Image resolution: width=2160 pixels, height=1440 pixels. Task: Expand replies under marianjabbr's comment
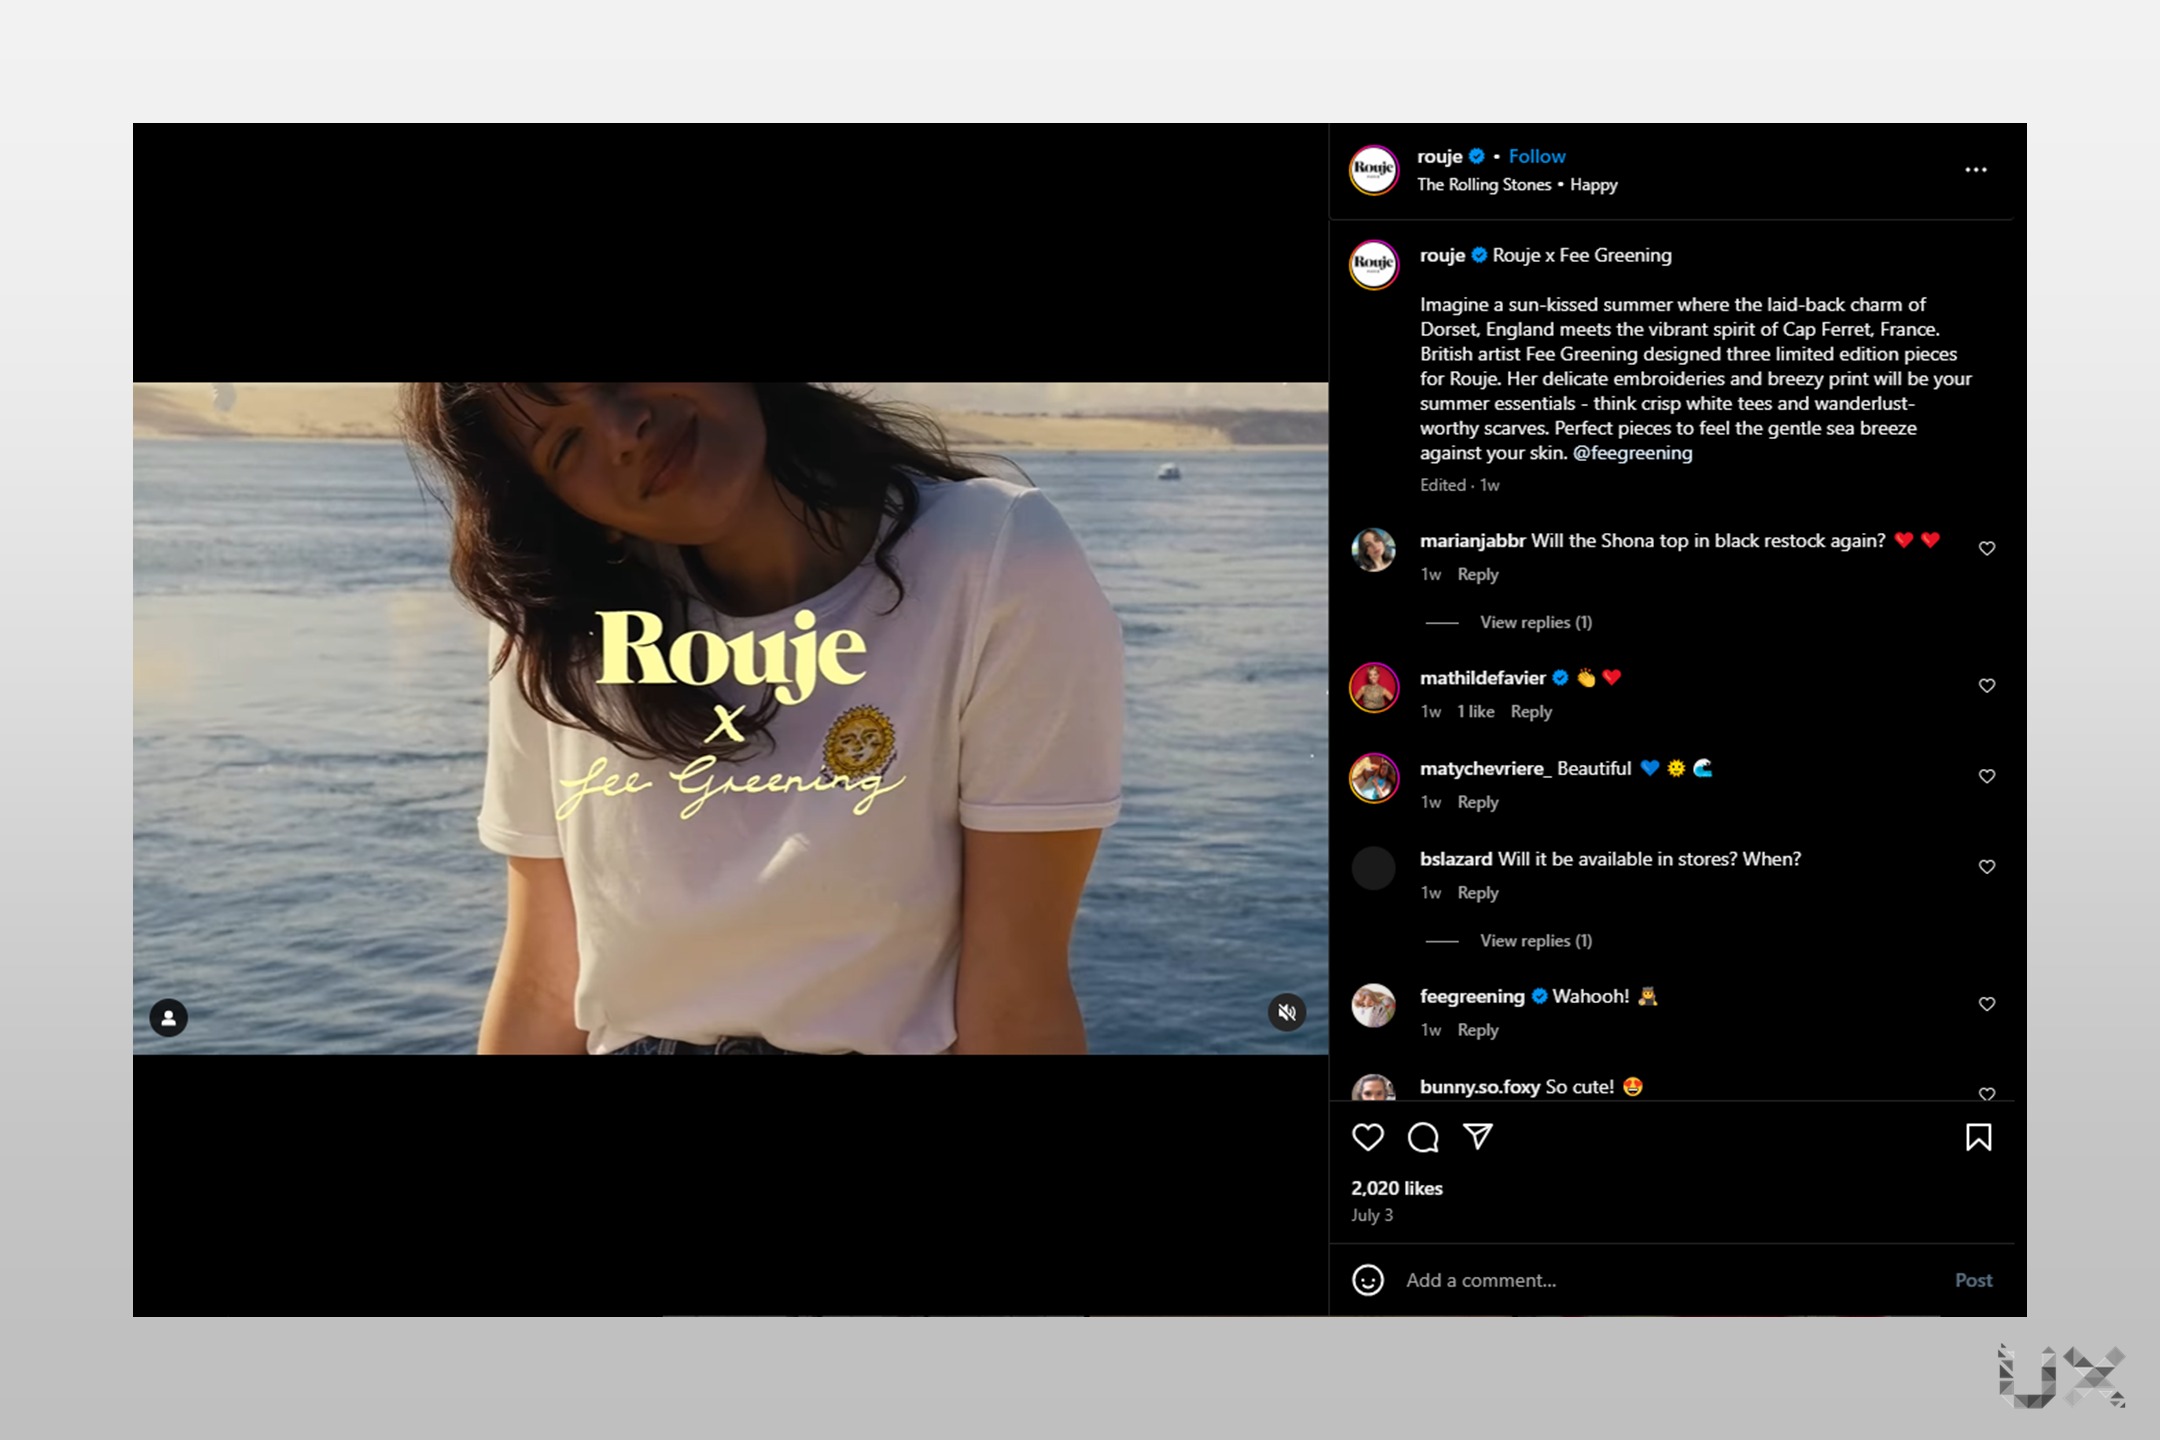(x=1536, y=622)
